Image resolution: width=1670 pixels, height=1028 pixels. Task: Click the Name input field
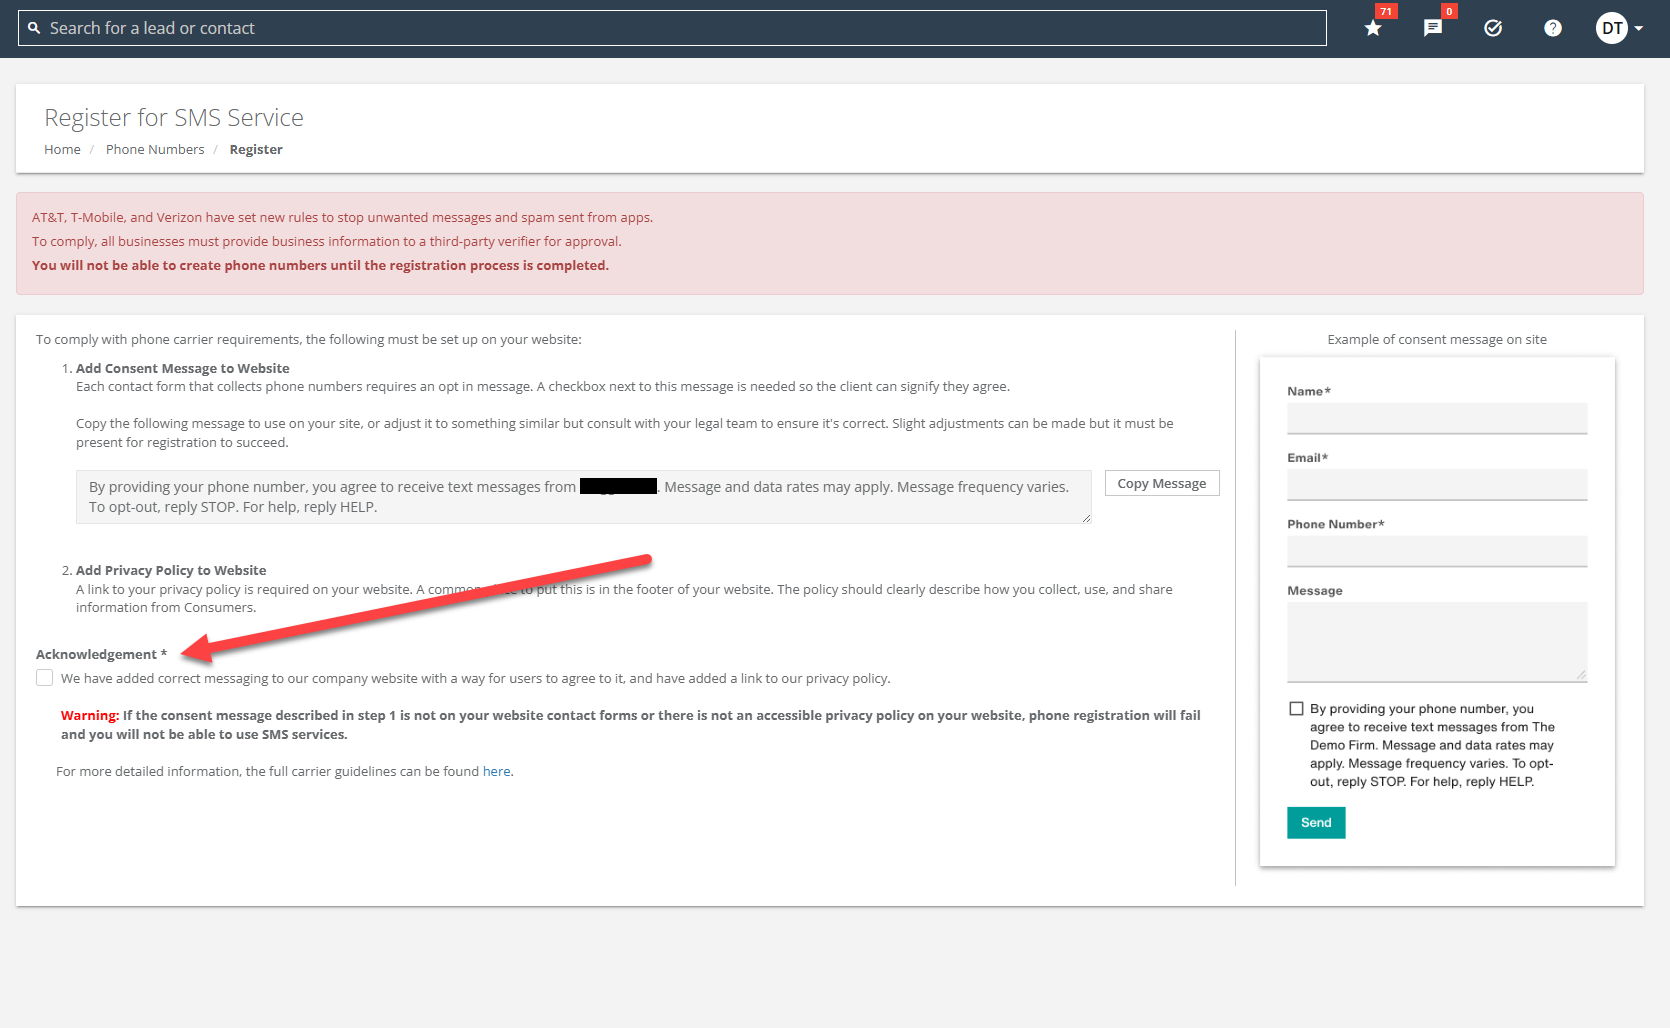click(1436, 418)
